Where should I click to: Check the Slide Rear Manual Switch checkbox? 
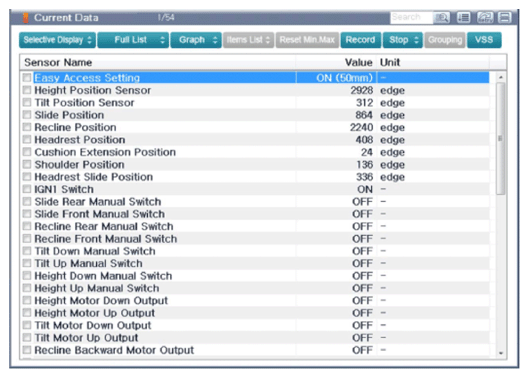pyautogui.click(x=27, y=201)
